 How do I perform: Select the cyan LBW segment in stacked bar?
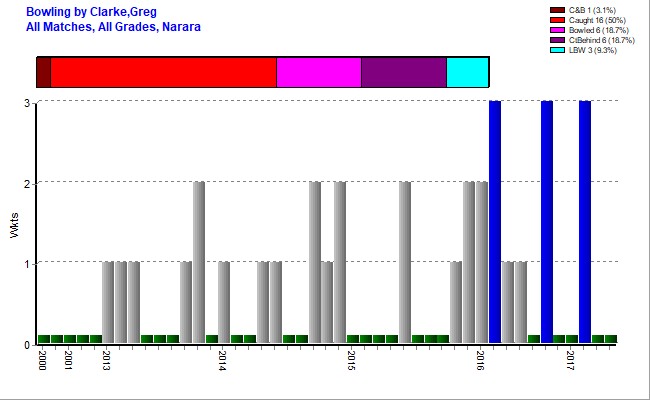pos(467,73)
